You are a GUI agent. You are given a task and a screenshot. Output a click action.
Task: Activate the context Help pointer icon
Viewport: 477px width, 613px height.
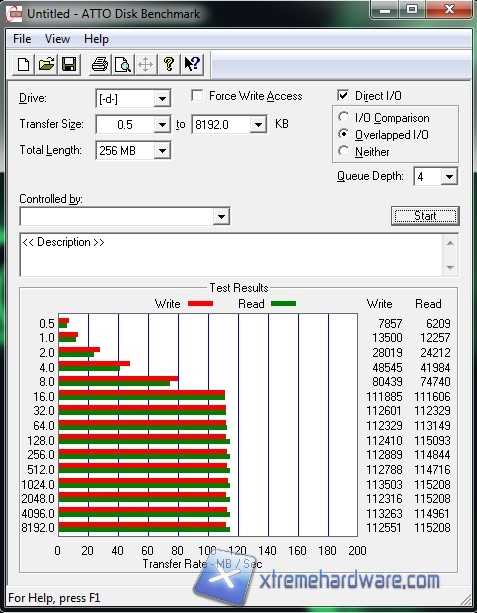192,64
